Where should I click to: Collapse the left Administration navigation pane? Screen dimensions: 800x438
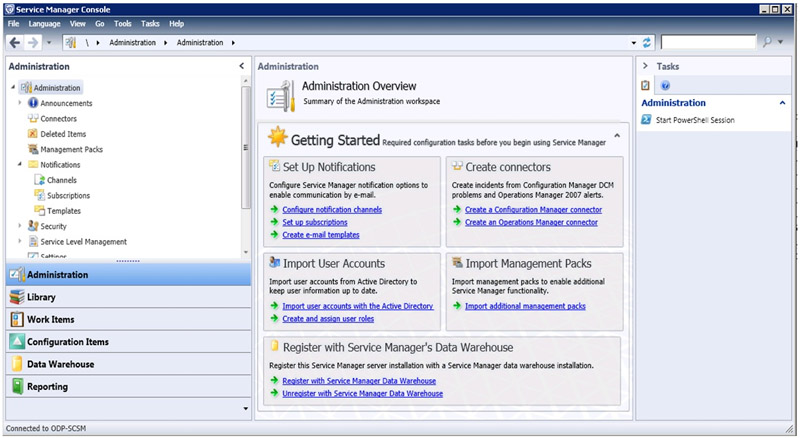coord(242,66)
